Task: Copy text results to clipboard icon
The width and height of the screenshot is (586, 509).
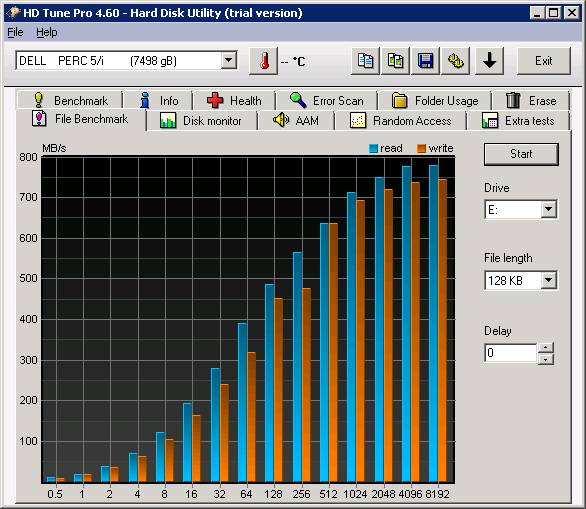Action: 365,61
